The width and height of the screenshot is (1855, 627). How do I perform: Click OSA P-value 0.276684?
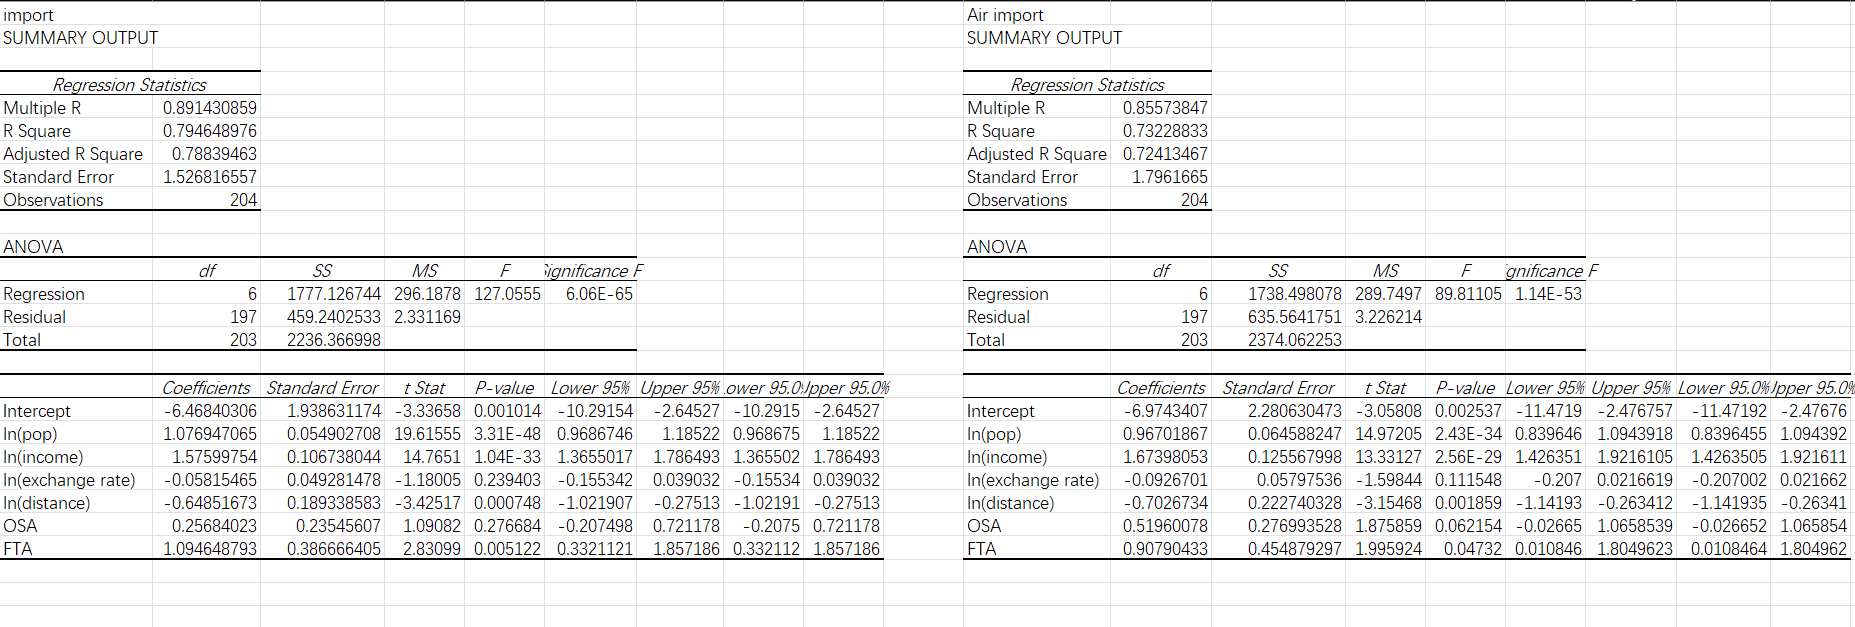click(x=507, y=526)
